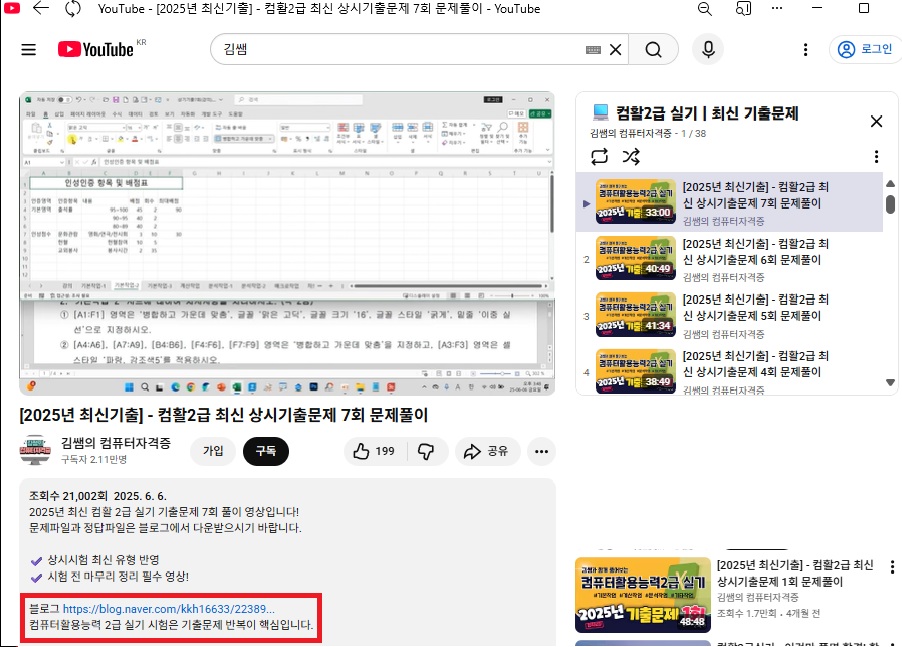Click the video player showing Excel tutorial

point(286,243)
